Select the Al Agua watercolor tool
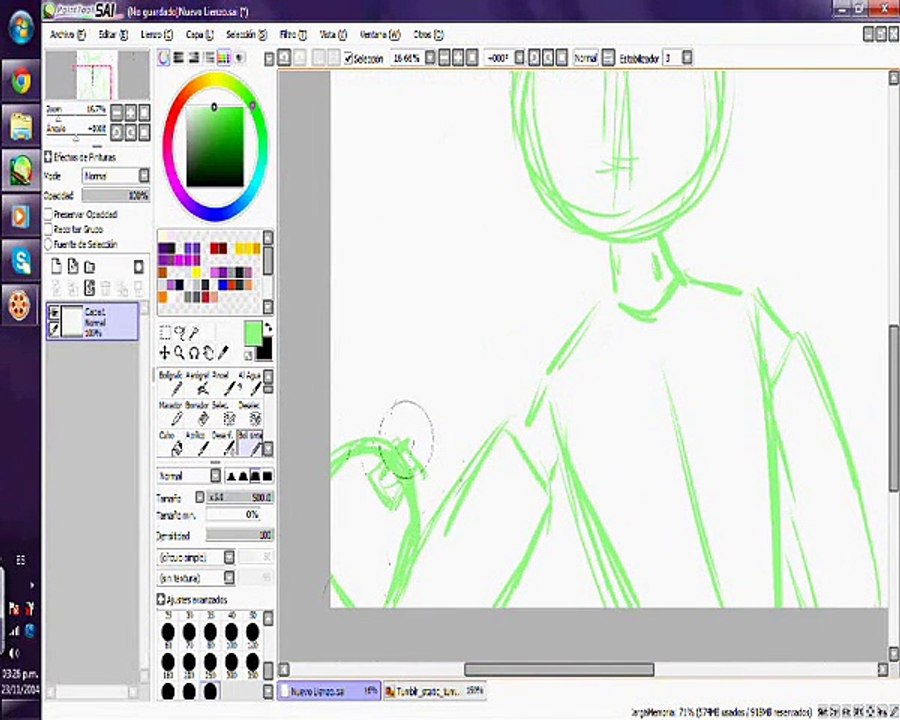 [250, 383]
